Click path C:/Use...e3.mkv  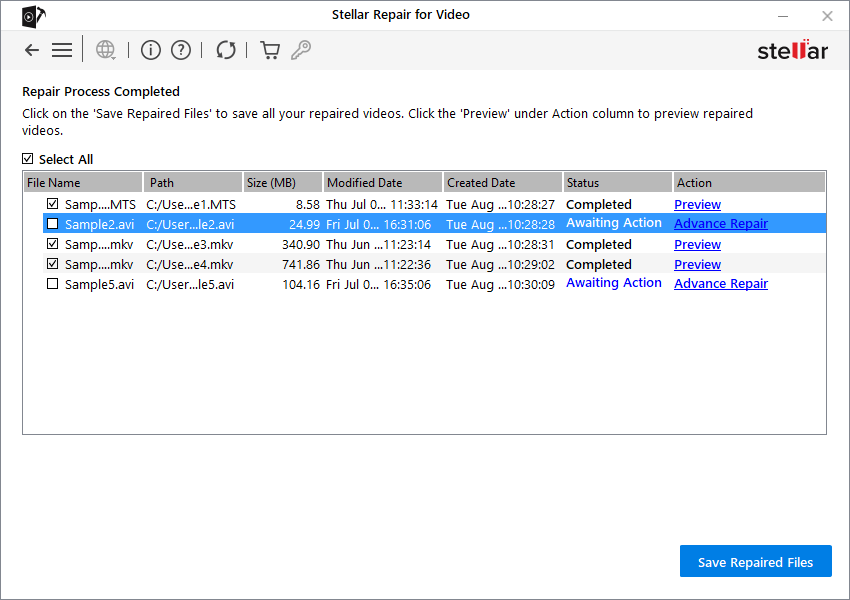click(x=190, y=245)
